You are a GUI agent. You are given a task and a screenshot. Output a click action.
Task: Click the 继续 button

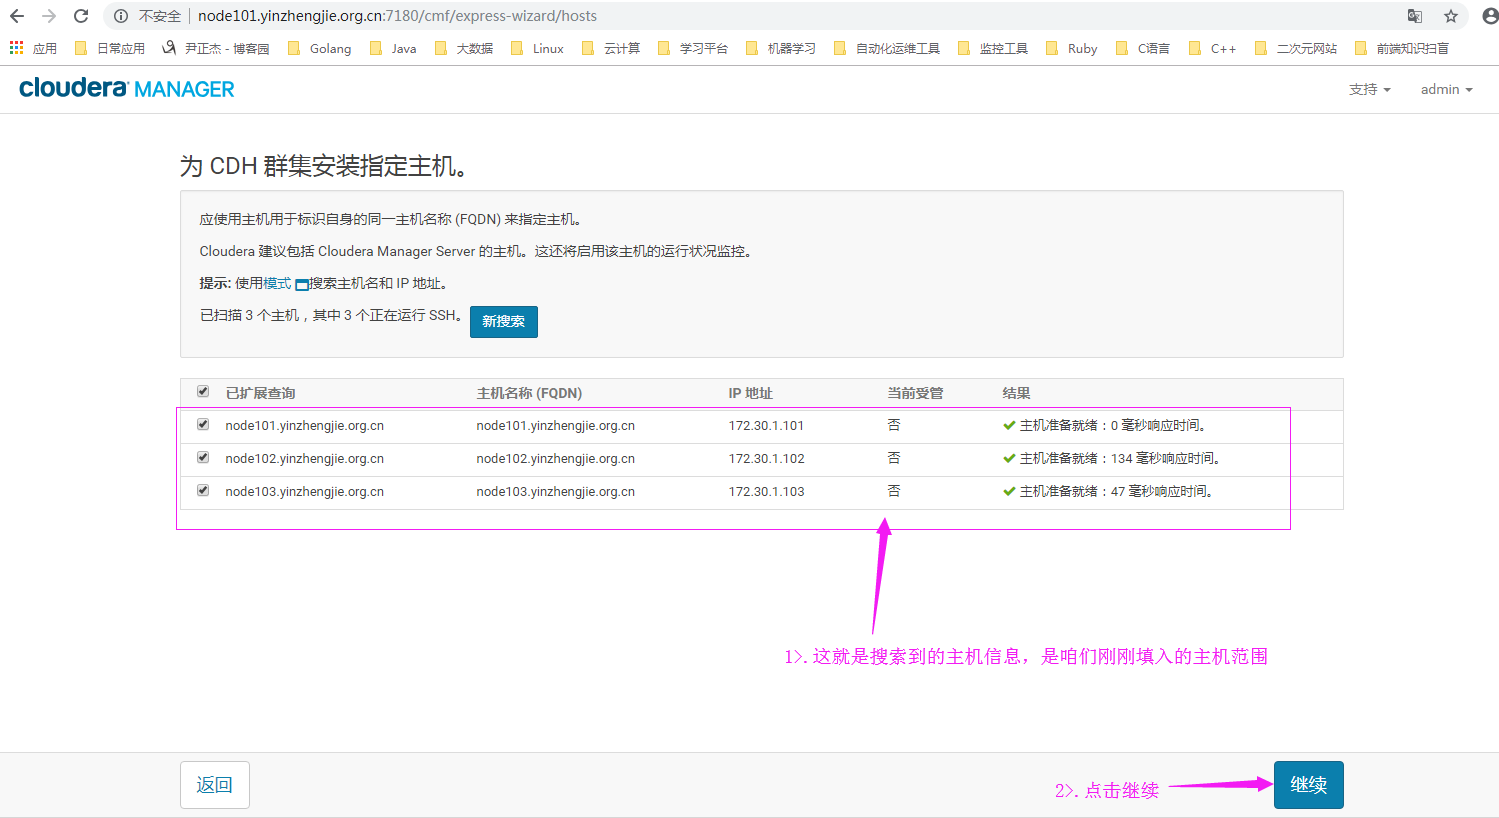[1308, 785]
